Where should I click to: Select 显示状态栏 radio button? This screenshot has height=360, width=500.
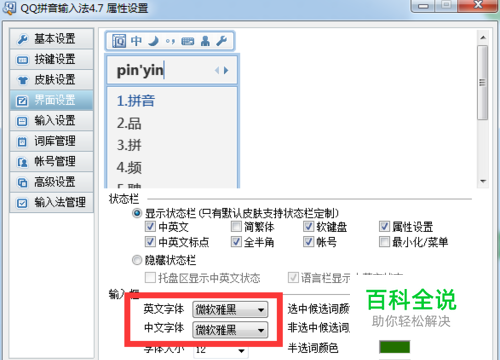click(137, 213)
